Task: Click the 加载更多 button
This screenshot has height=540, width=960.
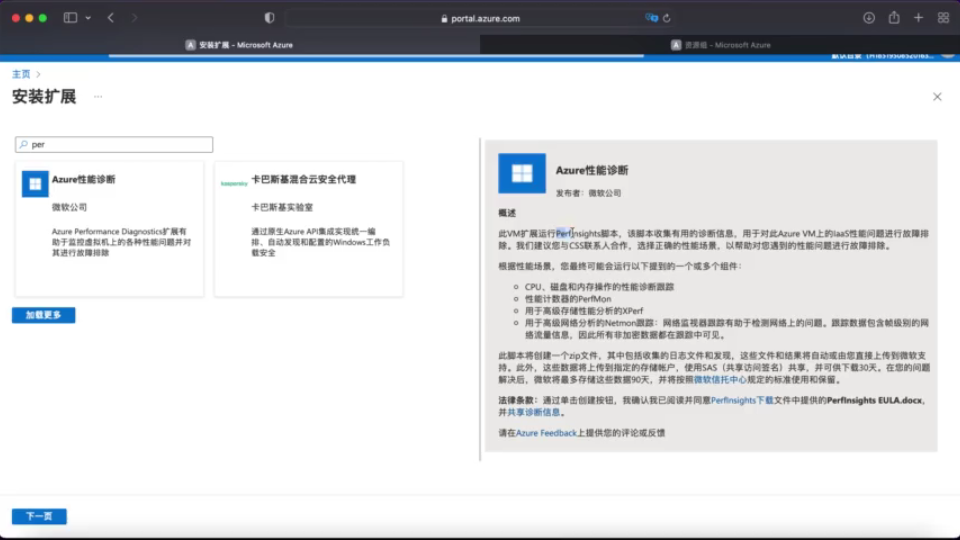Action: click(43, 315)
